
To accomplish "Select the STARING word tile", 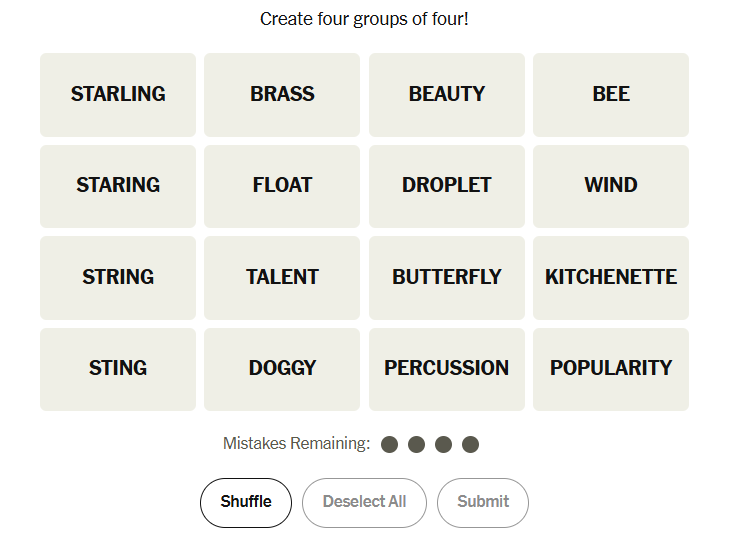I will tap(118, 186).
